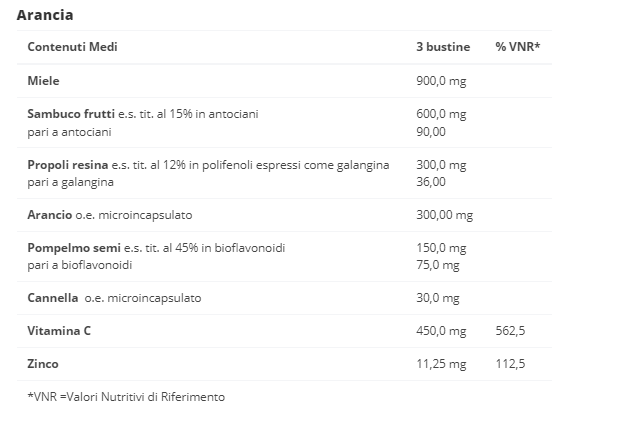Click the pari a galangina line

(70, 182)
